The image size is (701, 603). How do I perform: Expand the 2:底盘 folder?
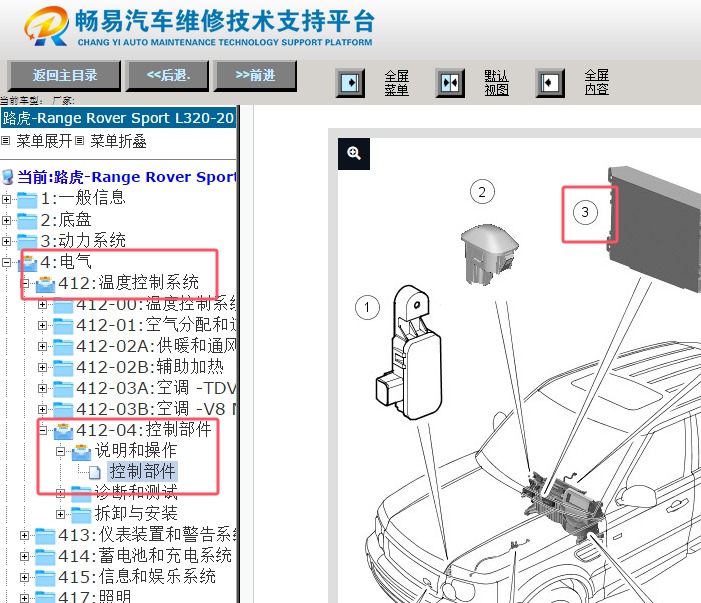coord(6,220)
